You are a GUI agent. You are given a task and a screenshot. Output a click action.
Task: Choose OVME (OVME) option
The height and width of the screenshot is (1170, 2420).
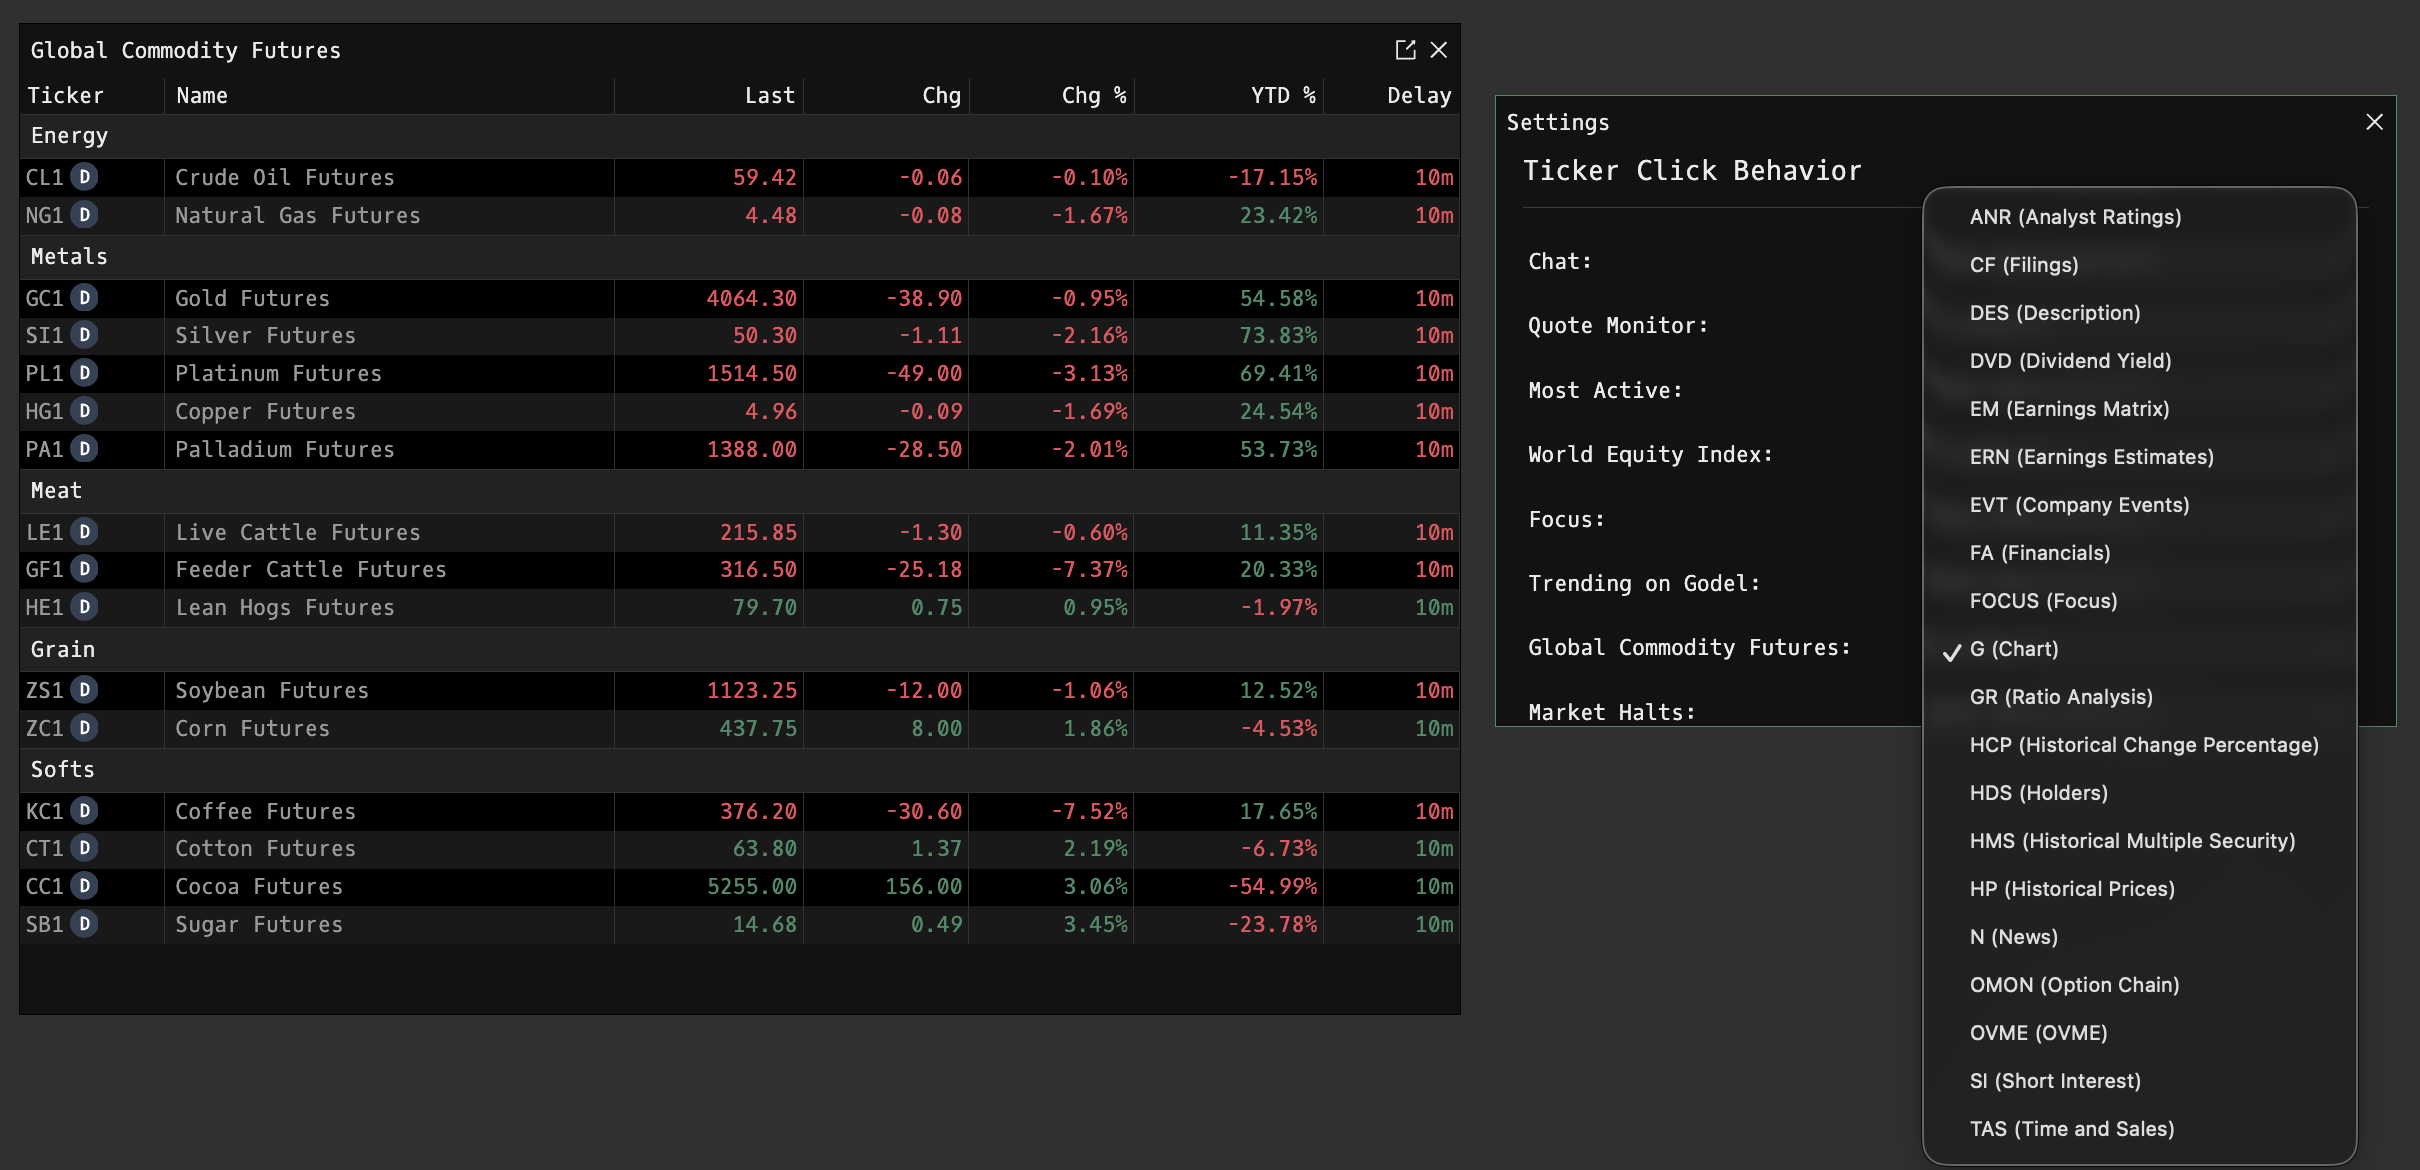[2139, 1033]
